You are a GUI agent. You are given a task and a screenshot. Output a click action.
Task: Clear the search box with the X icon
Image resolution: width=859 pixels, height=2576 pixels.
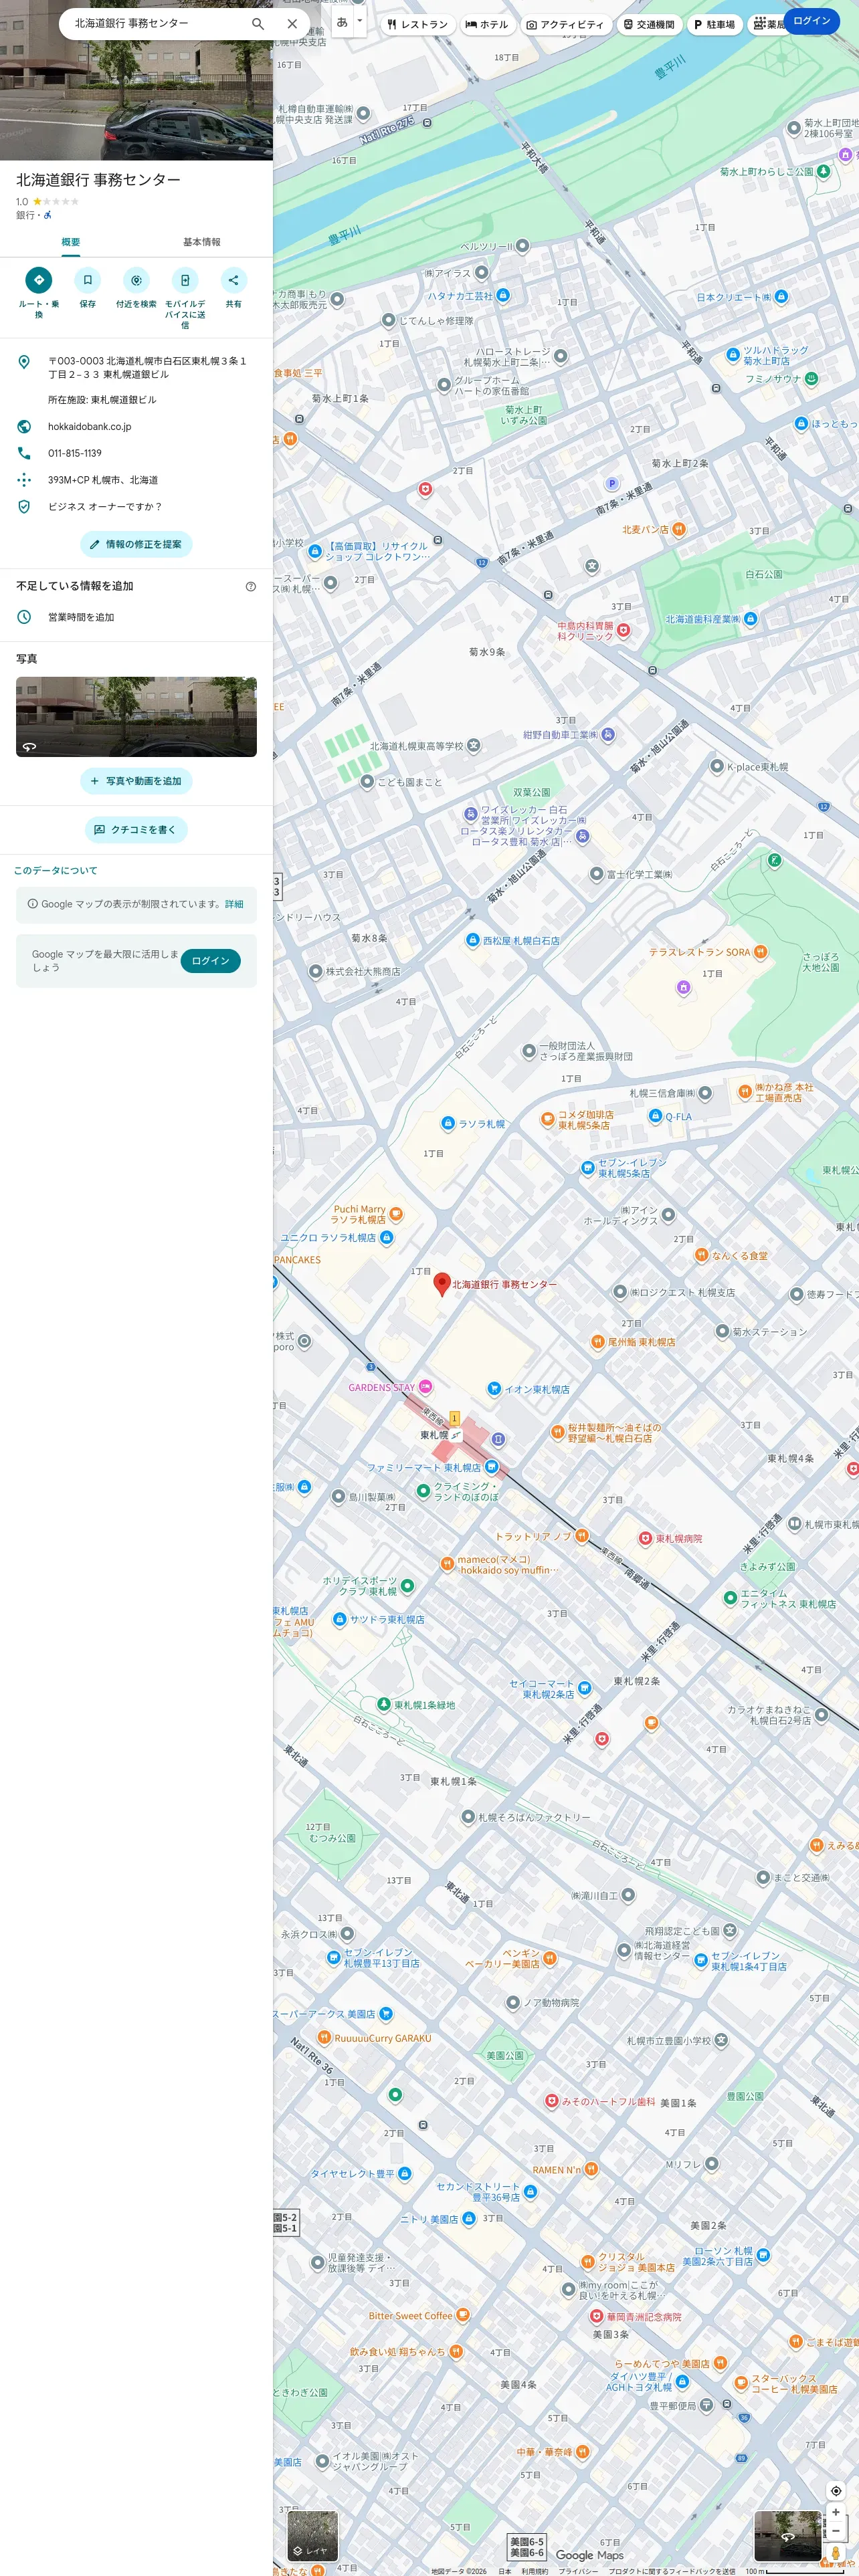(292, 23)
